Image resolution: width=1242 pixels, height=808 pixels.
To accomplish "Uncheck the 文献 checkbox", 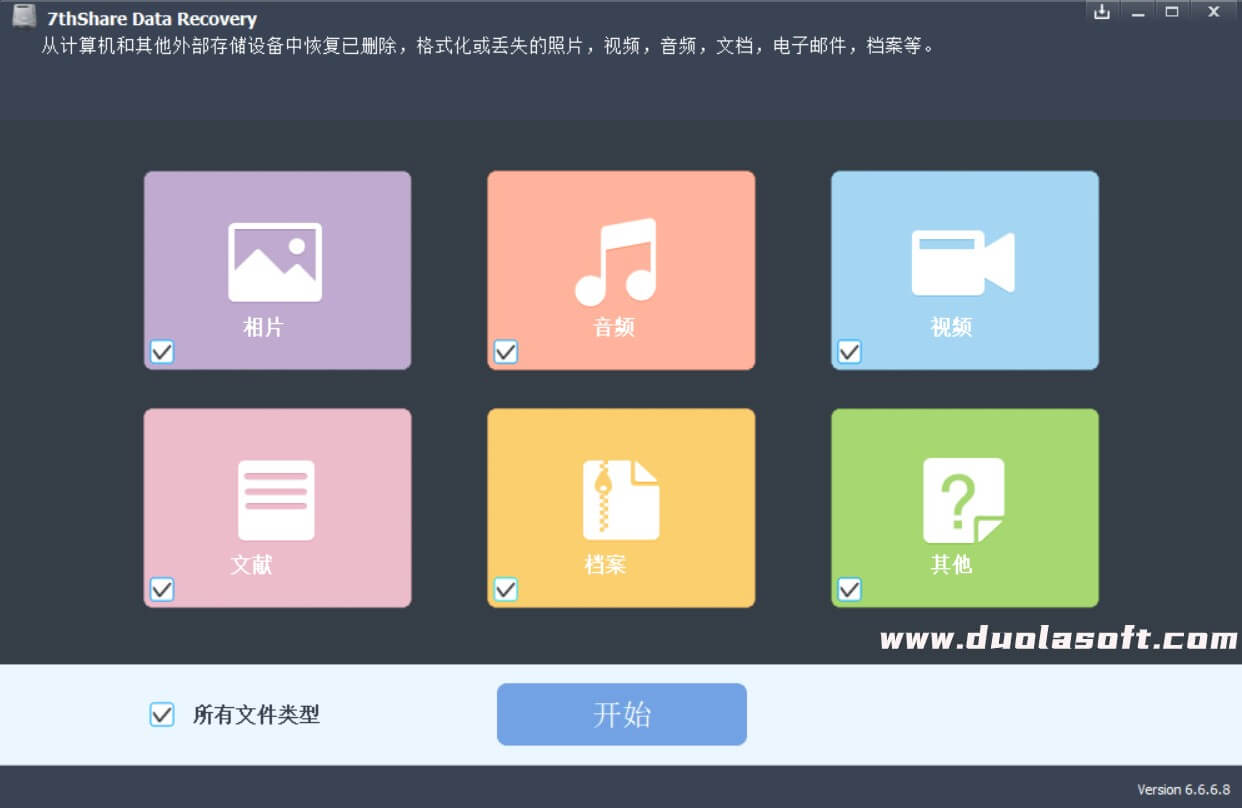I will tap(162, 590).
